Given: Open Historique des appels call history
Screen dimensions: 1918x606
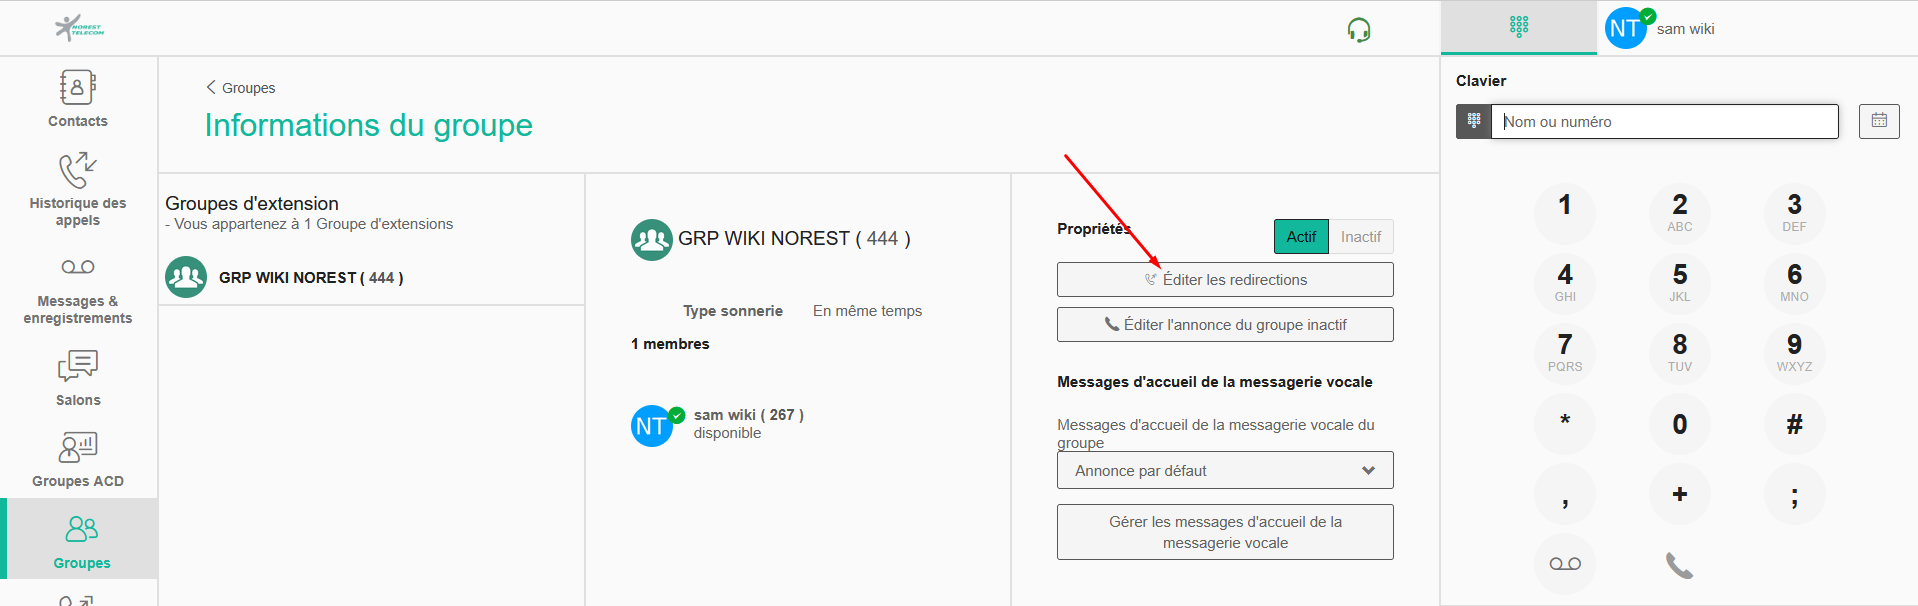Looking at the screenshot, I should pos(78,190).
